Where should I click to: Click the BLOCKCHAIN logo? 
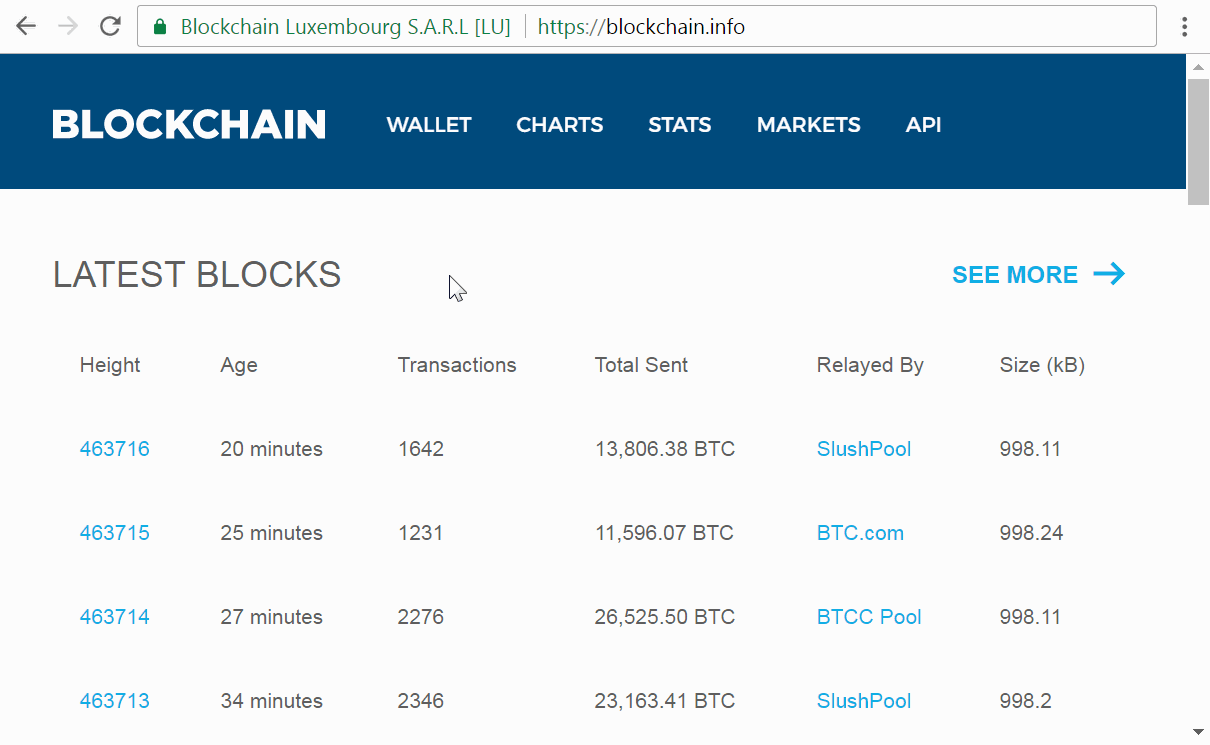tap(189, 125)
